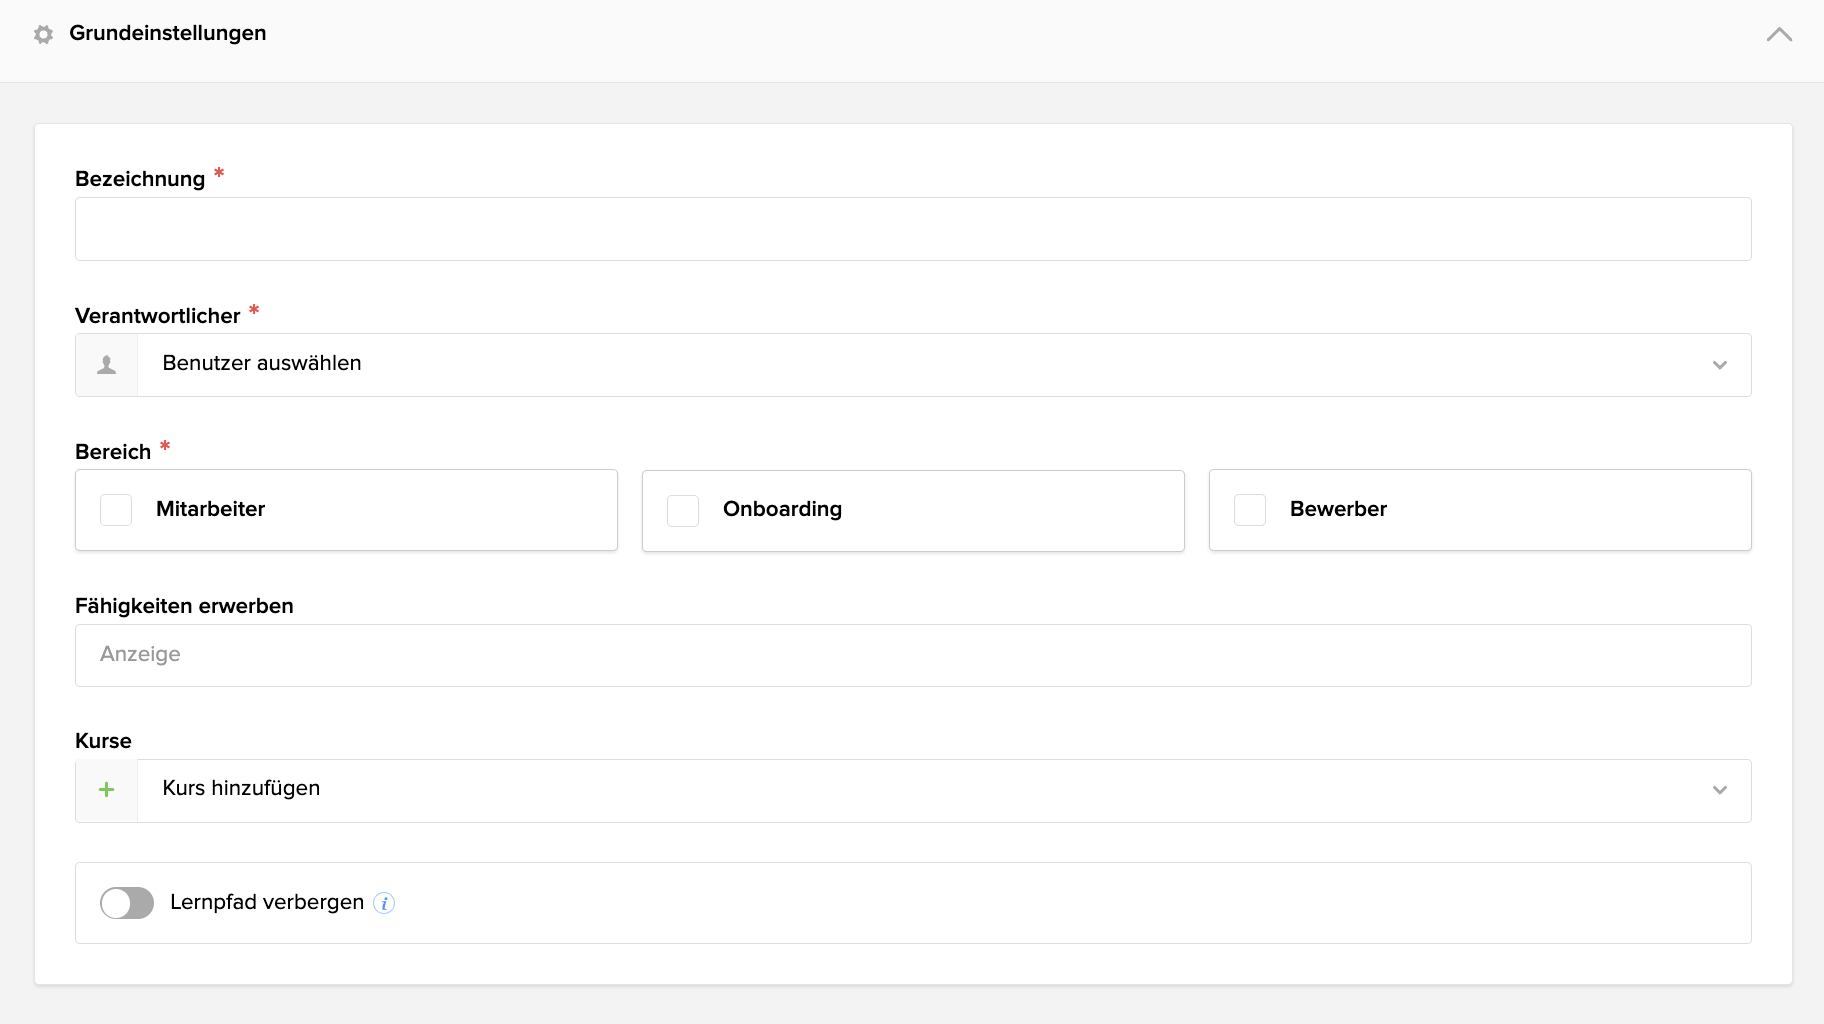
Task: Check the Bewerber checkbox
Action: 1250,510
